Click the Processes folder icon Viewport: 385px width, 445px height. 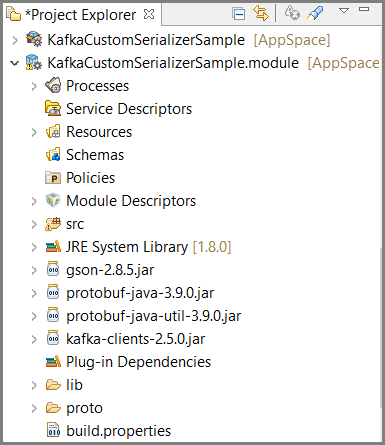coord(53,85)
